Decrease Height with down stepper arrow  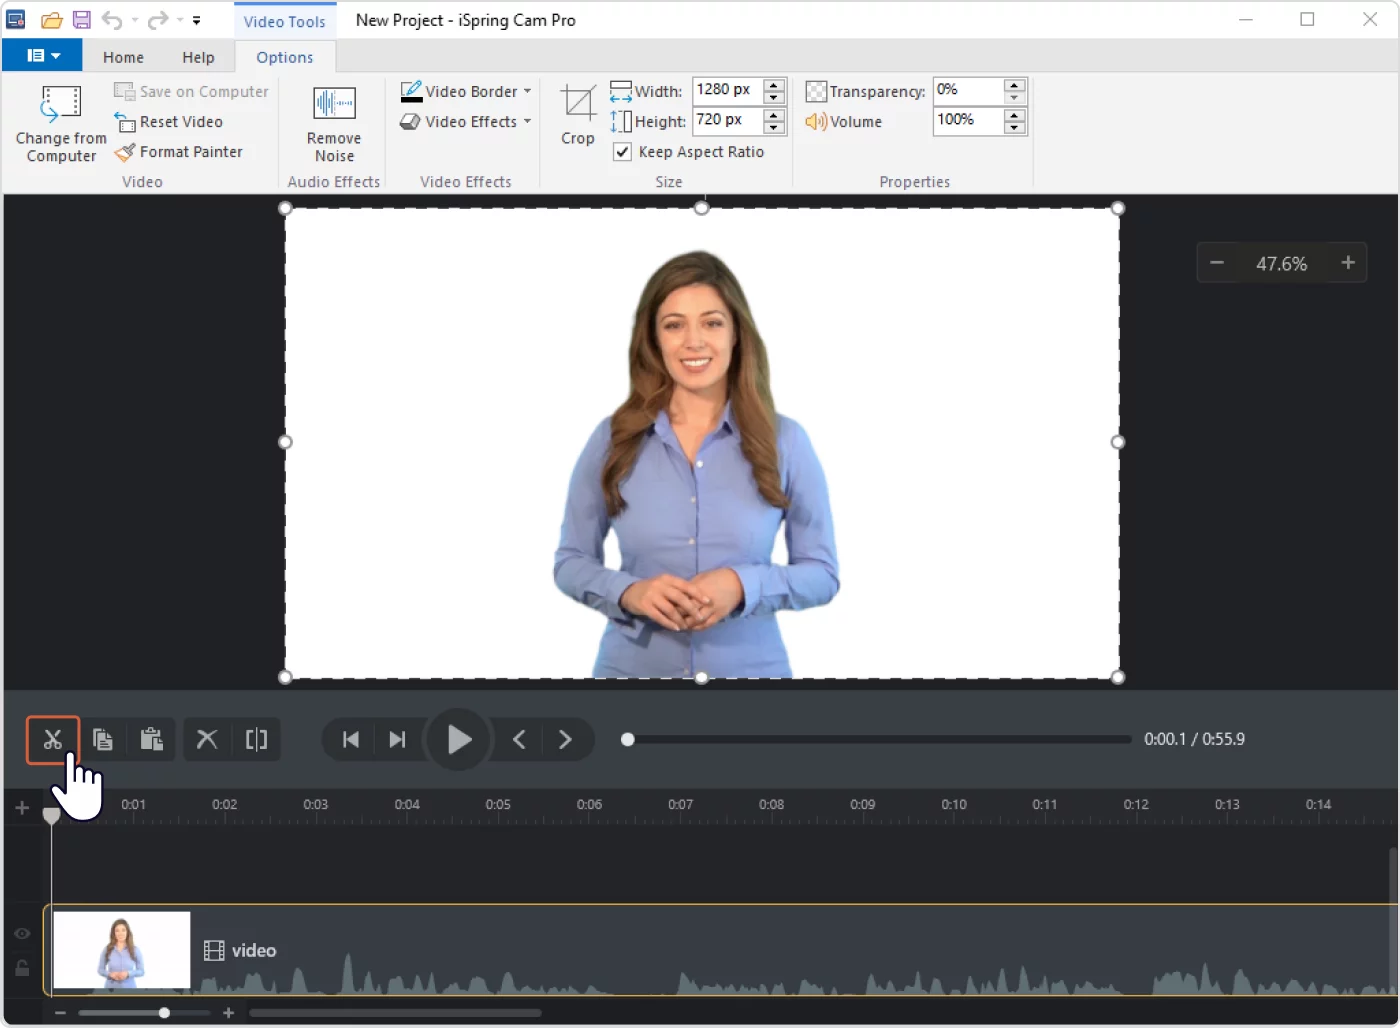774,127
